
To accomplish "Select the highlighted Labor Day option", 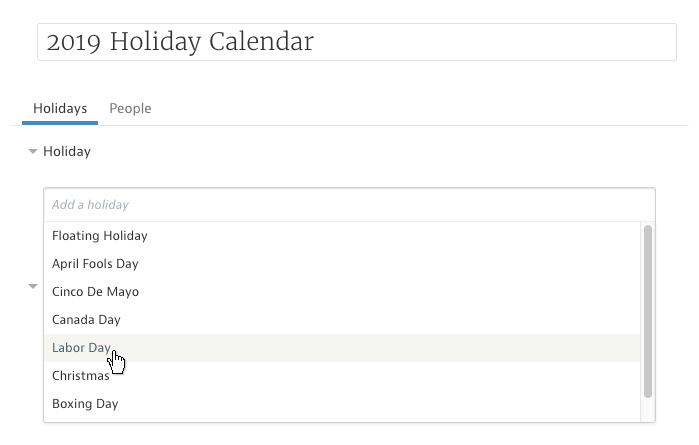I will [x=81, y=348].
